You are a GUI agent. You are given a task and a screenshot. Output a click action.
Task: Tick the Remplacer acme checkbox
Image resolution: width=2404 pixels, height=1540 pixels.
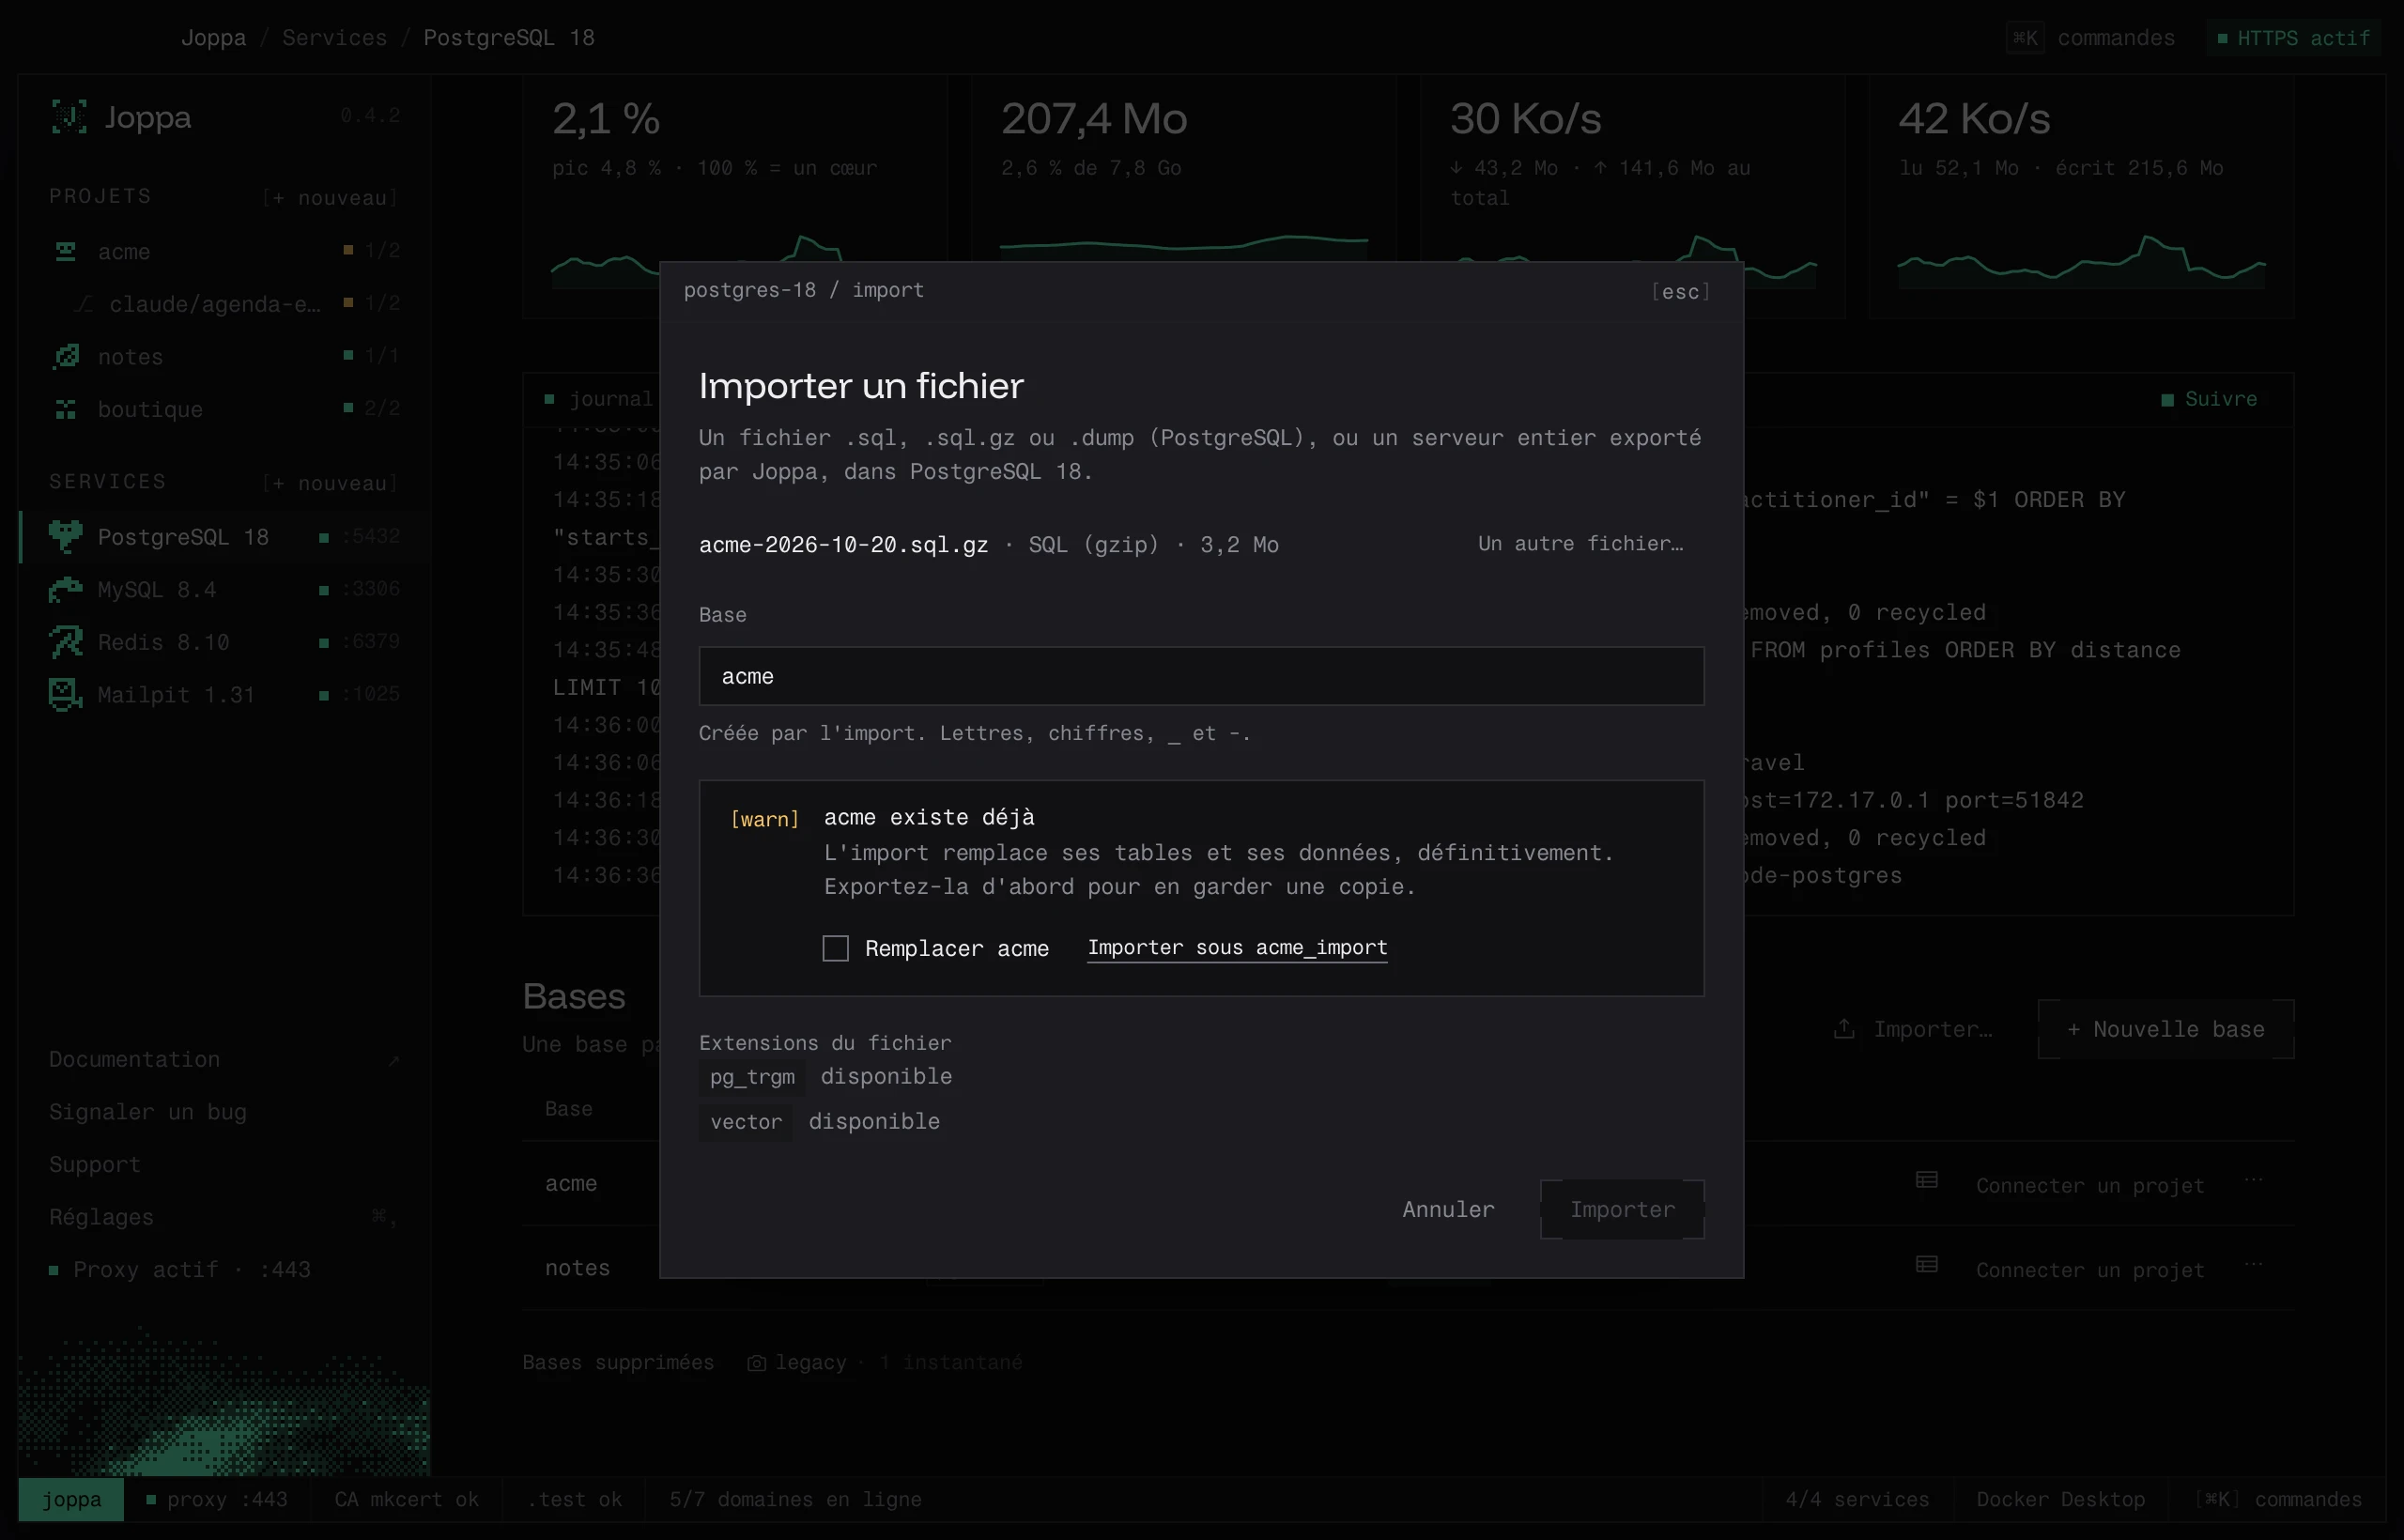click(x=836, y=948)
